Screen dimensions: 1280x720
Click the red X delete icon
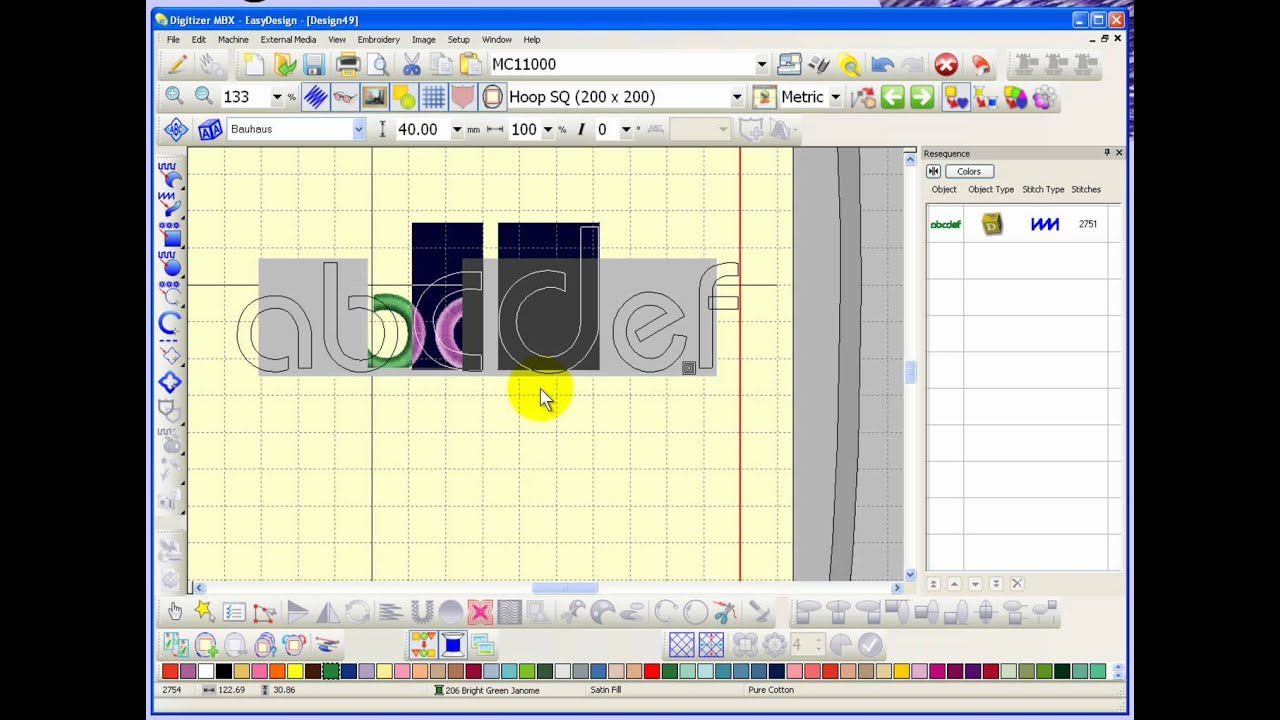[x=946, y=65]
